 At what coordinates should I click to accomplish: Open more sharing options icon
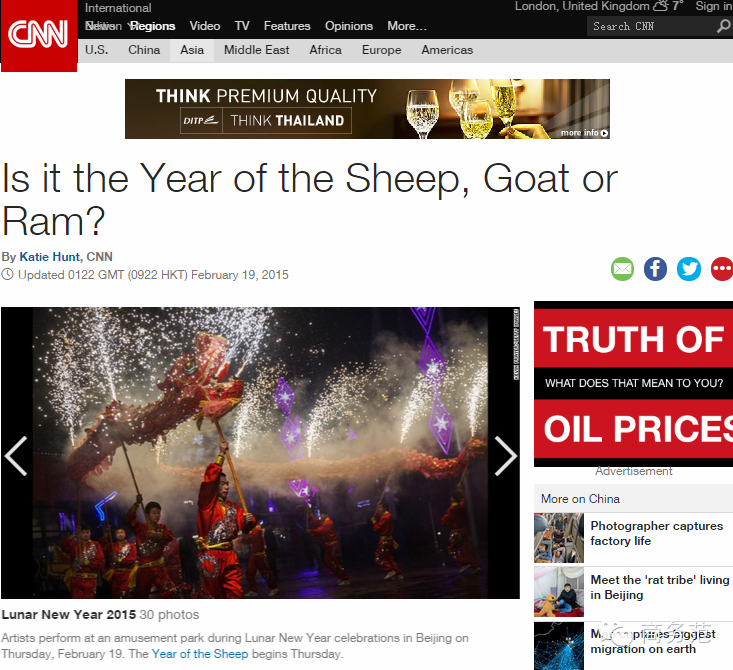(722, 269)
